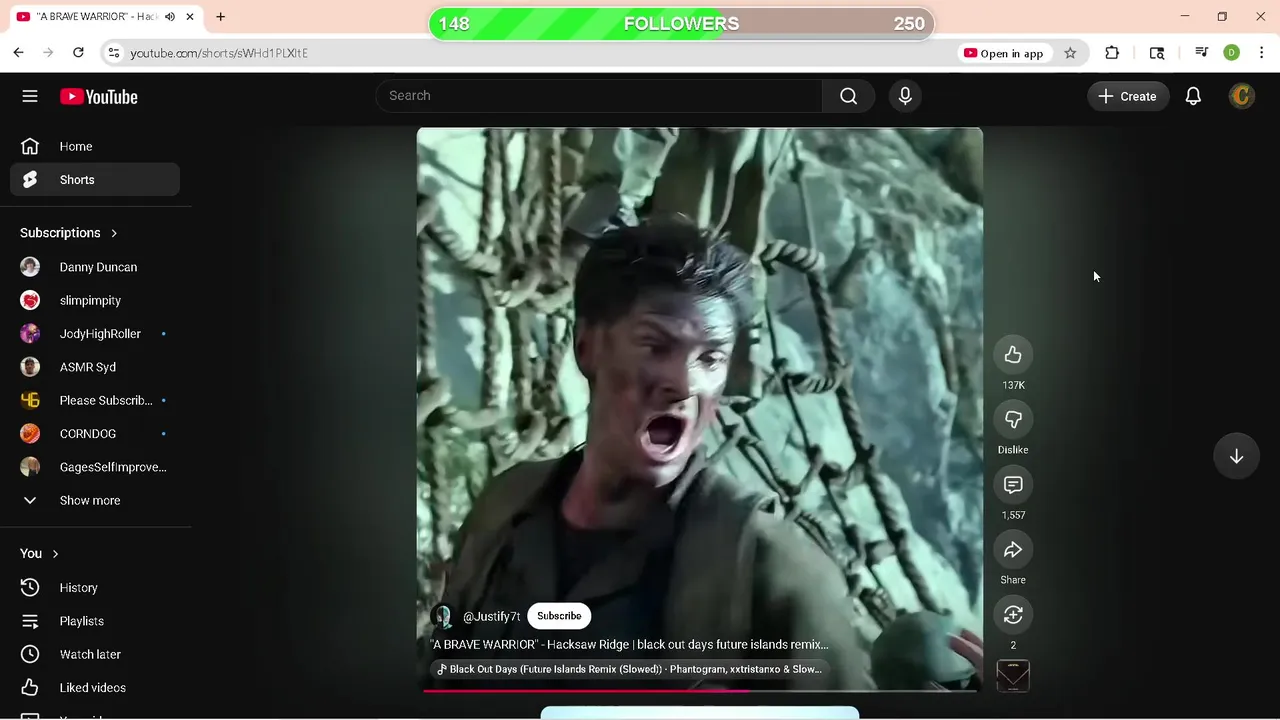Open History in the sidebar
Viewport: 1280px width, 720px height.
(95, 588)
